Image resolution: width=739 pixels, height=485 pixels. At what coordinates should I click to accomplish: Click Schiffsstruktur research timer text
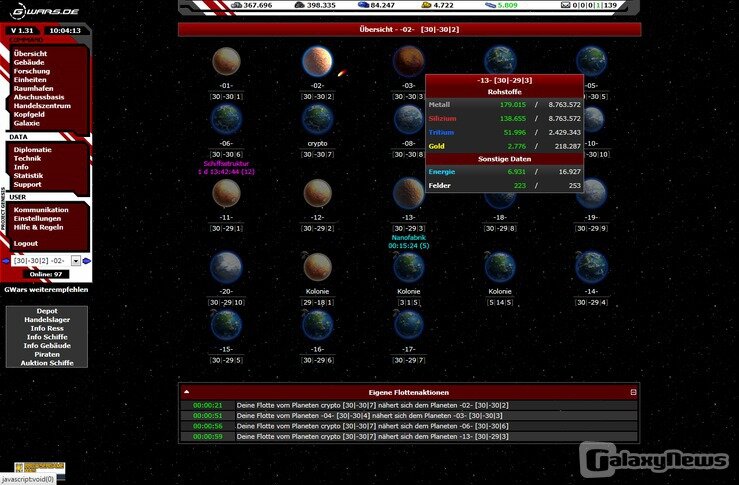[226, 168]
